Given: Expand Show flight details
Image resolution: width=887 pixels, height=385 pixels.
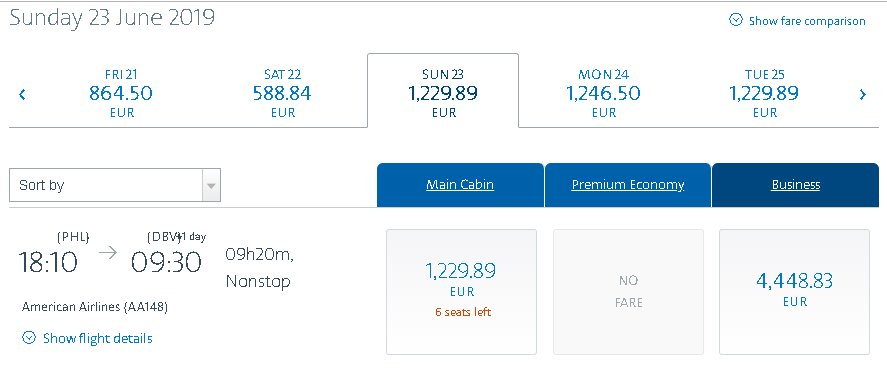Looking at the screenshot, I should 97,338.
